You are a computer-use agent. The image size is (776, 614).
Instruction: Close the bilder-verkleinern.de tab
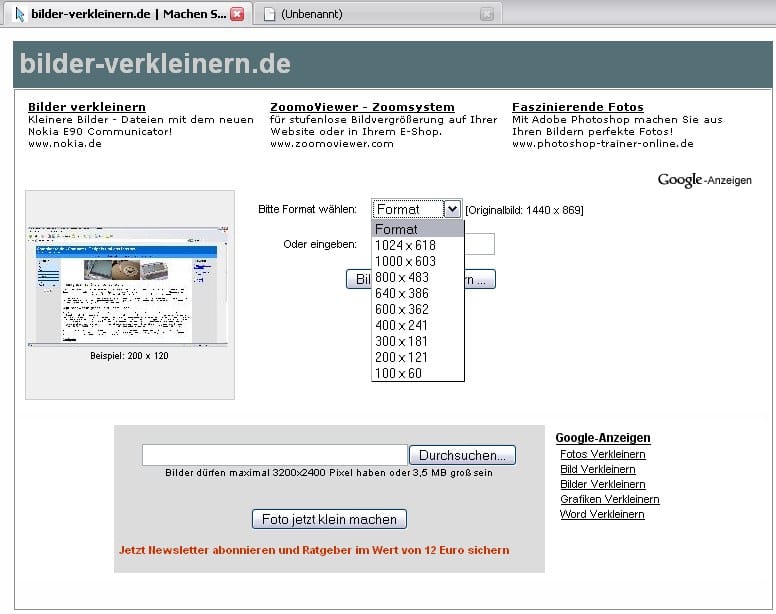pyautogui.click(x=238, y=14)
